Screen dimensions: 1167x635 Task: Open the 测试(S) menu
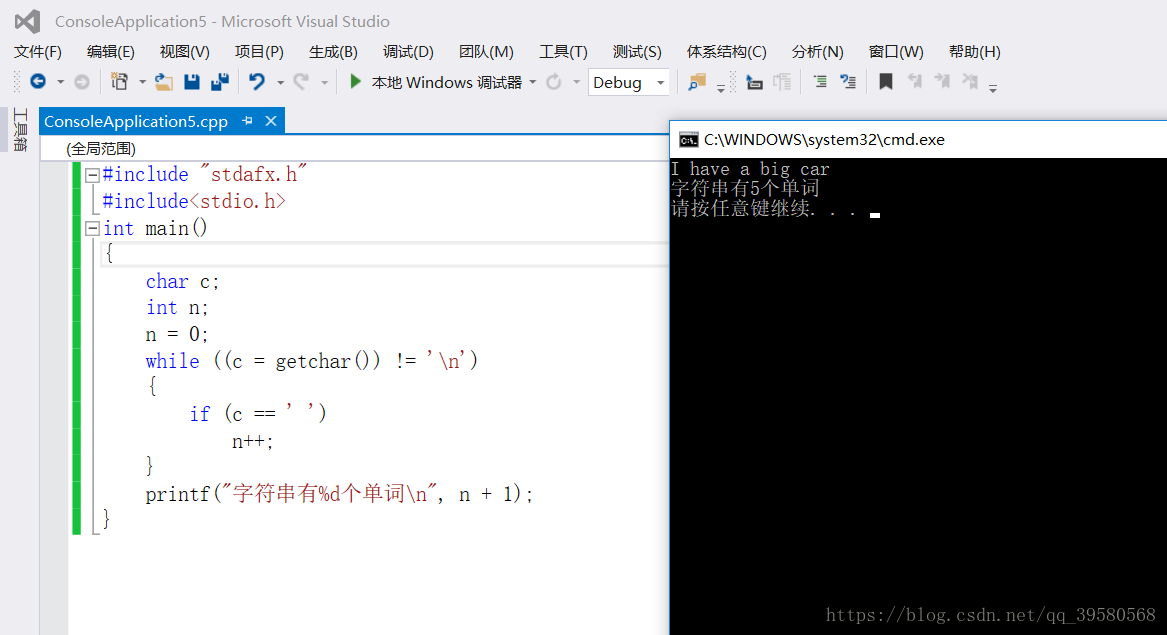(637, 51)
